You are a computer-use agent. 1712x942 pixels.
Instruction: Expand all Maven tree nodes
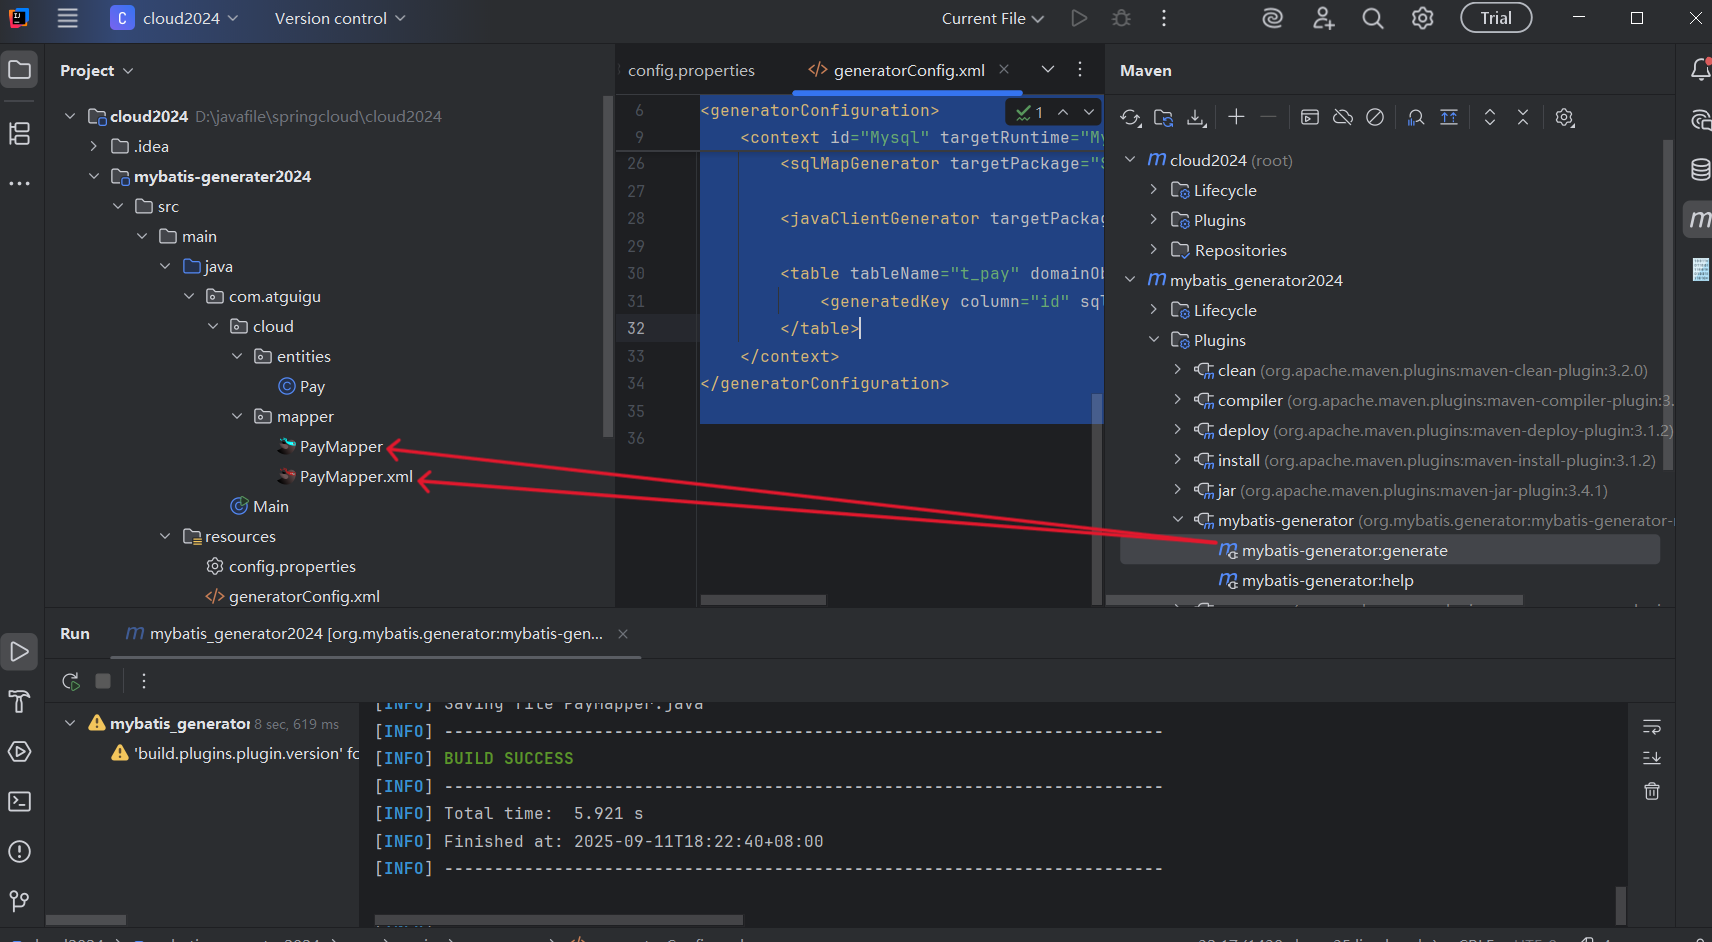coord(1490,117)
